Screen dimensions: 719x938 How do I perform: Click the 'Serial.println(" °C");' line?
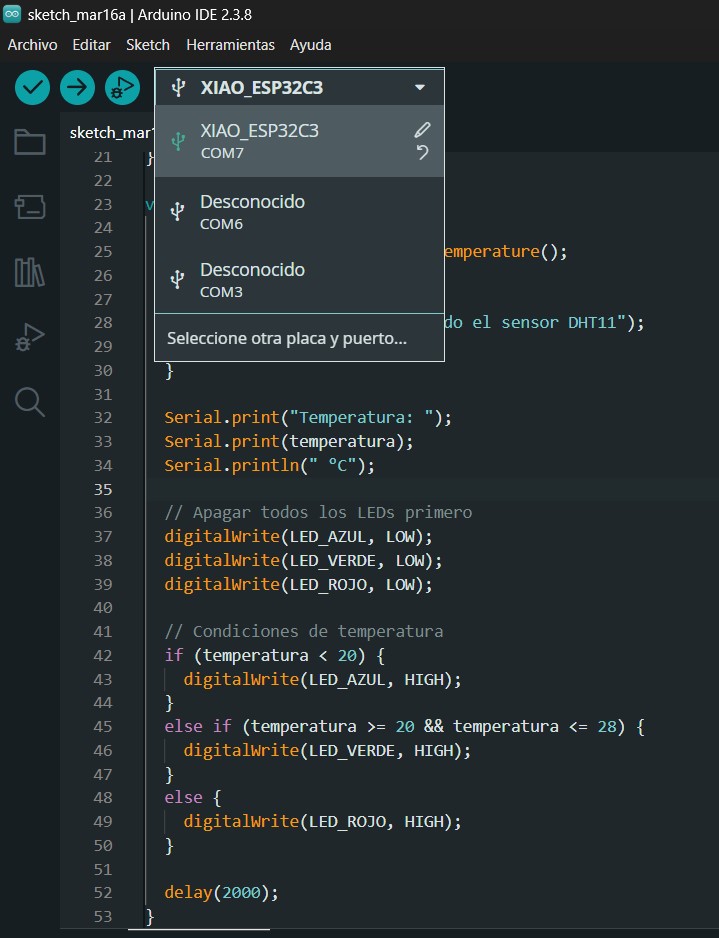pyautogui.click(x=269, y=465)
